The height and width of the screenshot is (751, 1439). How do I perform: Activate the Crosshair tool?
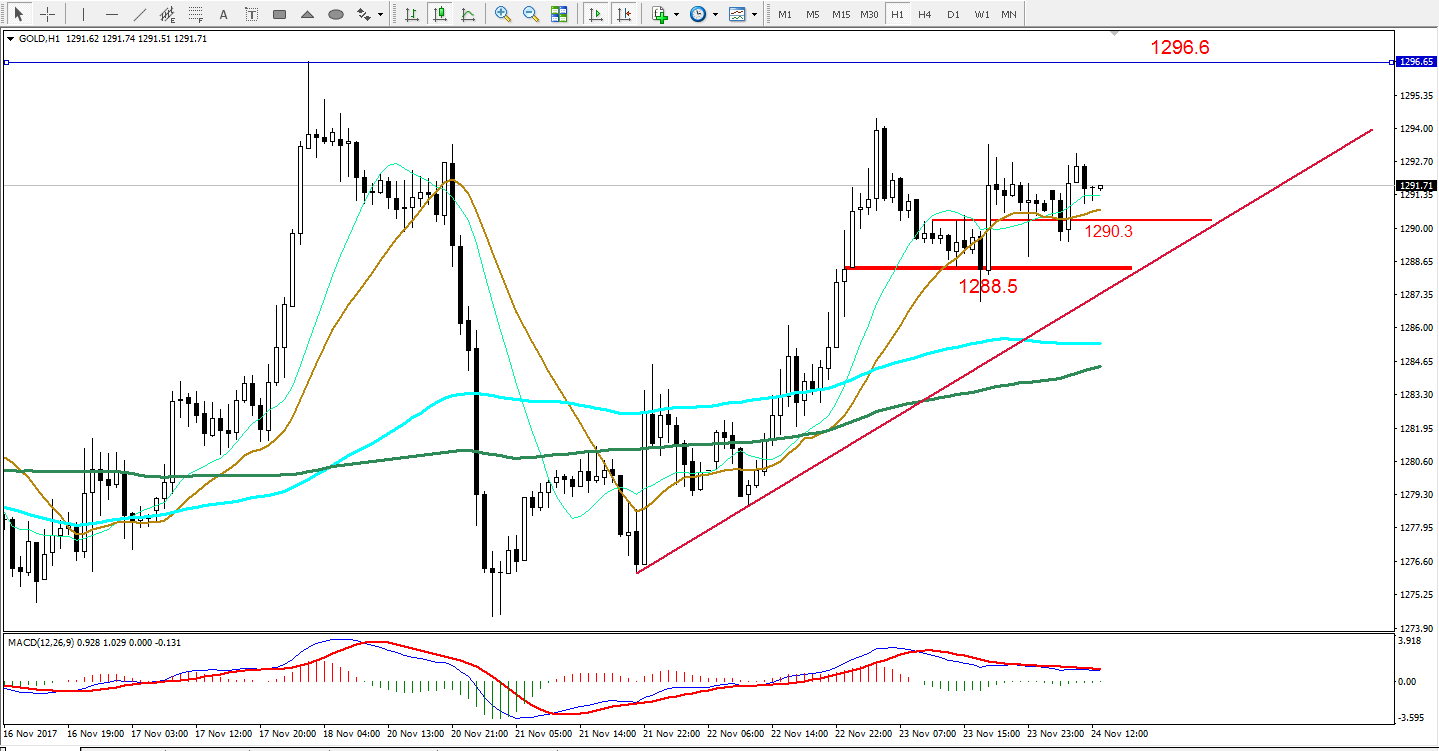point(47,15)
